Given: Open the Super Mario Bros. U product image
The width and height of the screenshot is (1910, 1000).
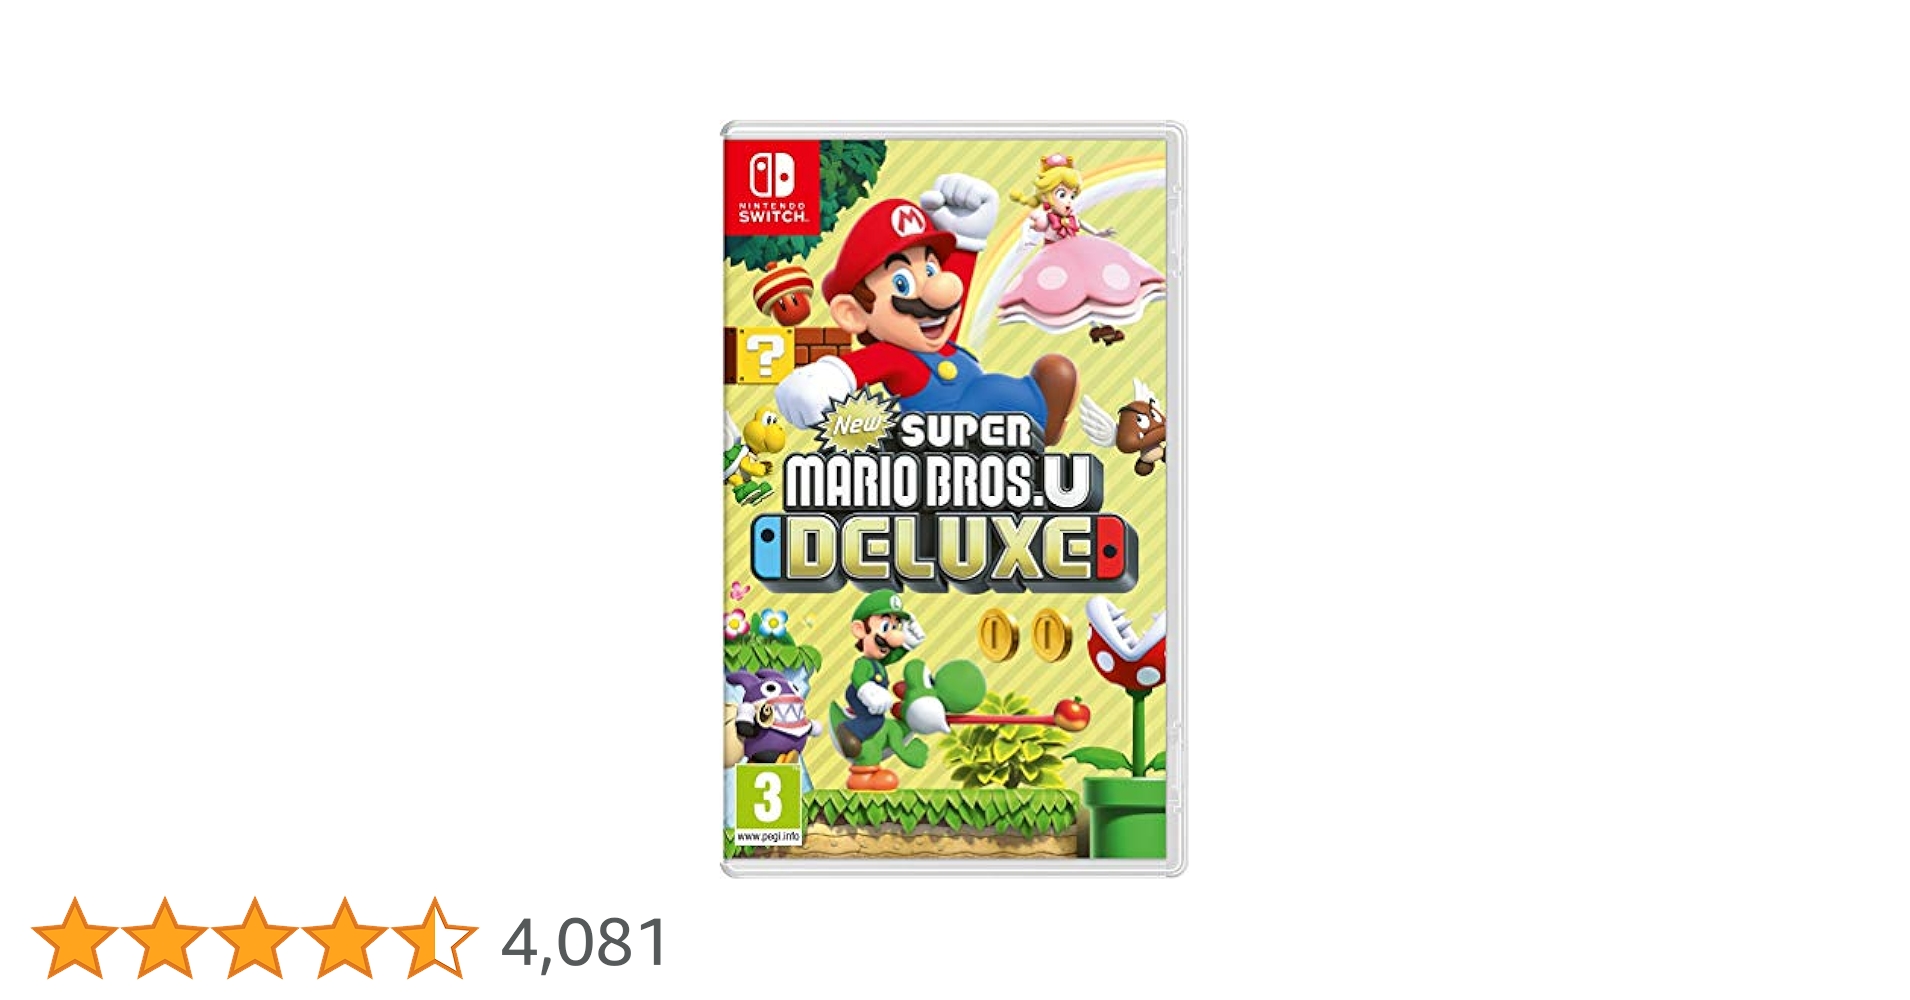Looking at the screenshot, I should click(953, 499).
